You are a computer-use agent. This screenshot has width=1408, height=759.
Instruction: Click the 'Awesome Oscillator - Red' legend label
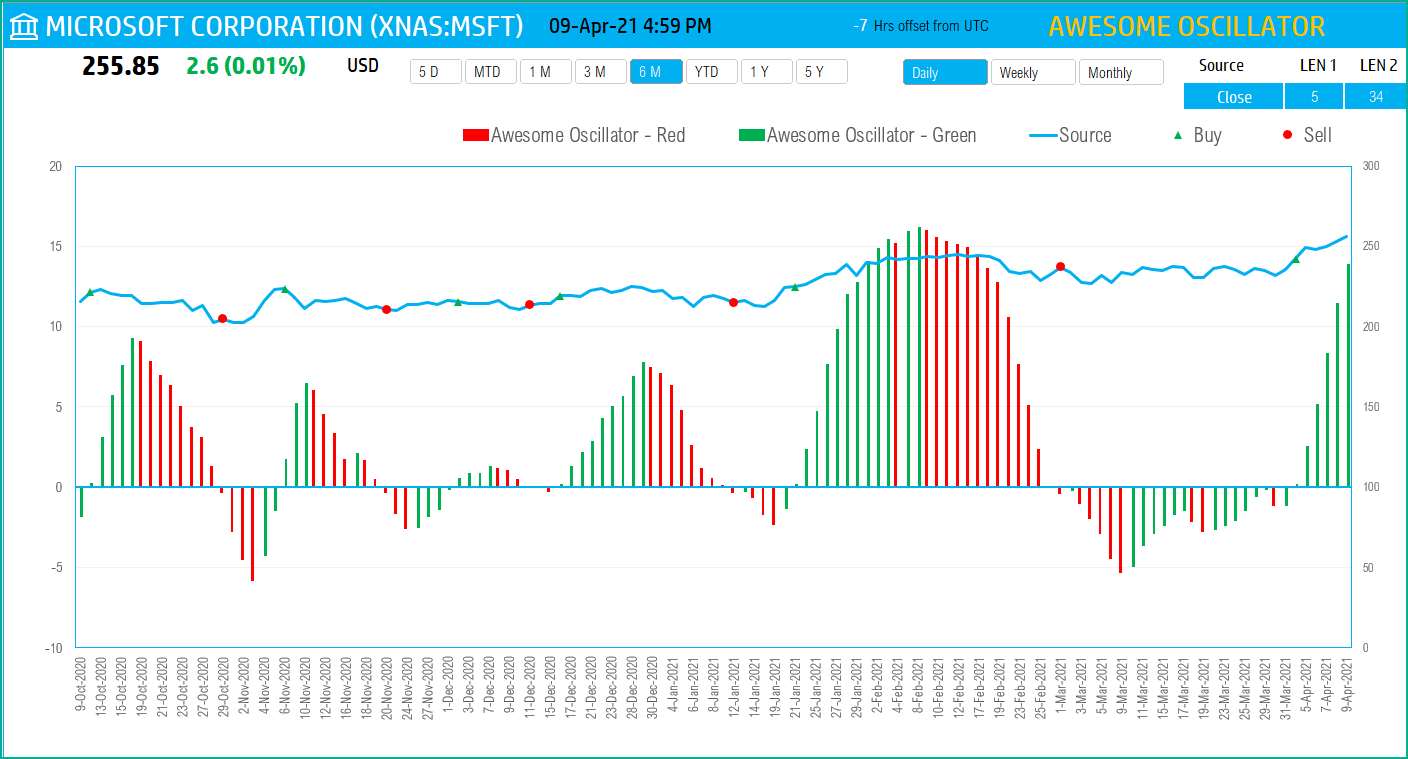[x=588, y=135]
